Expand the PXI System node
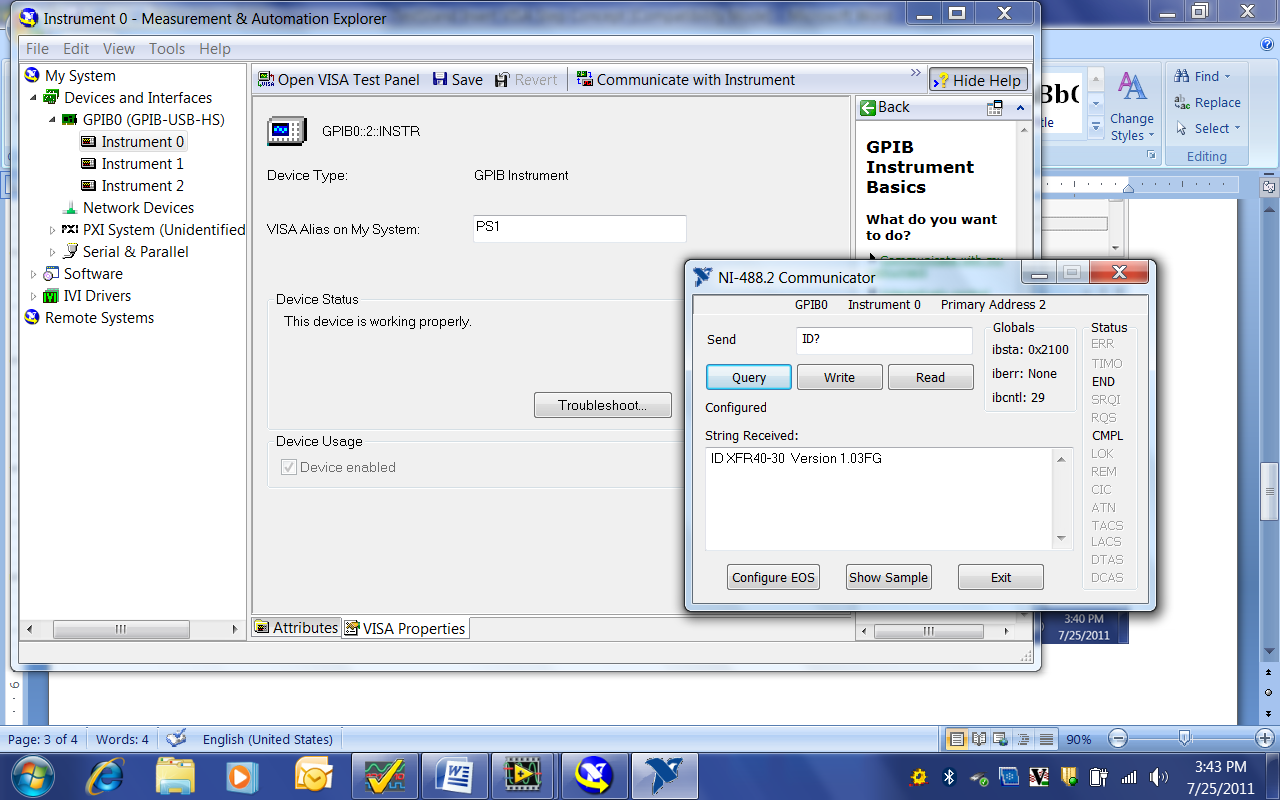The width and height of the screenshot is (1280, 800). click(52, 230)
